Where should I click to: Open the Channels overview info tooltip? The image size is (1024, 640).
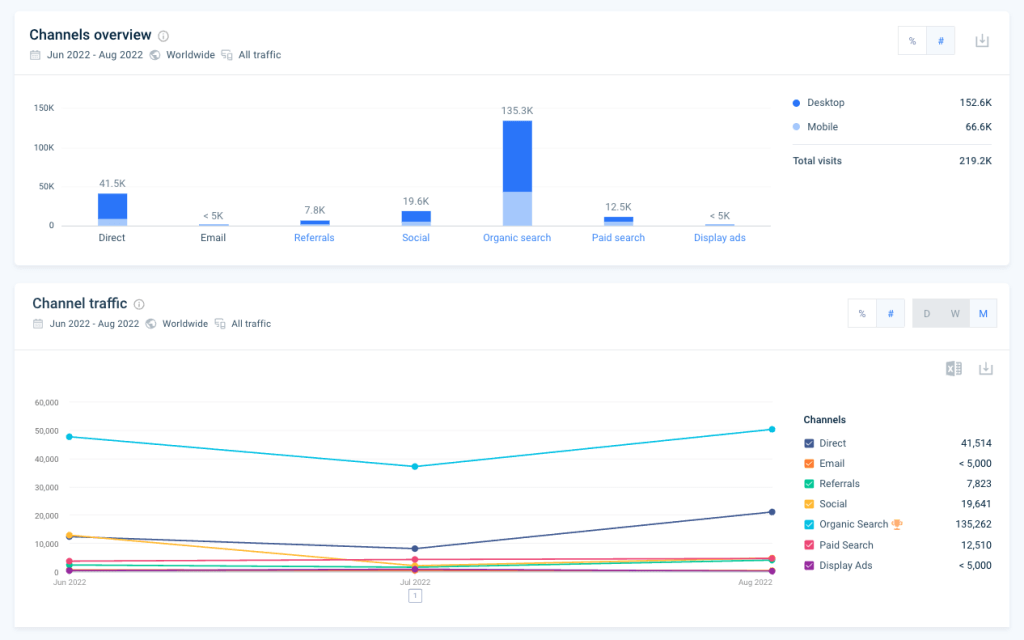pos(163,34)
